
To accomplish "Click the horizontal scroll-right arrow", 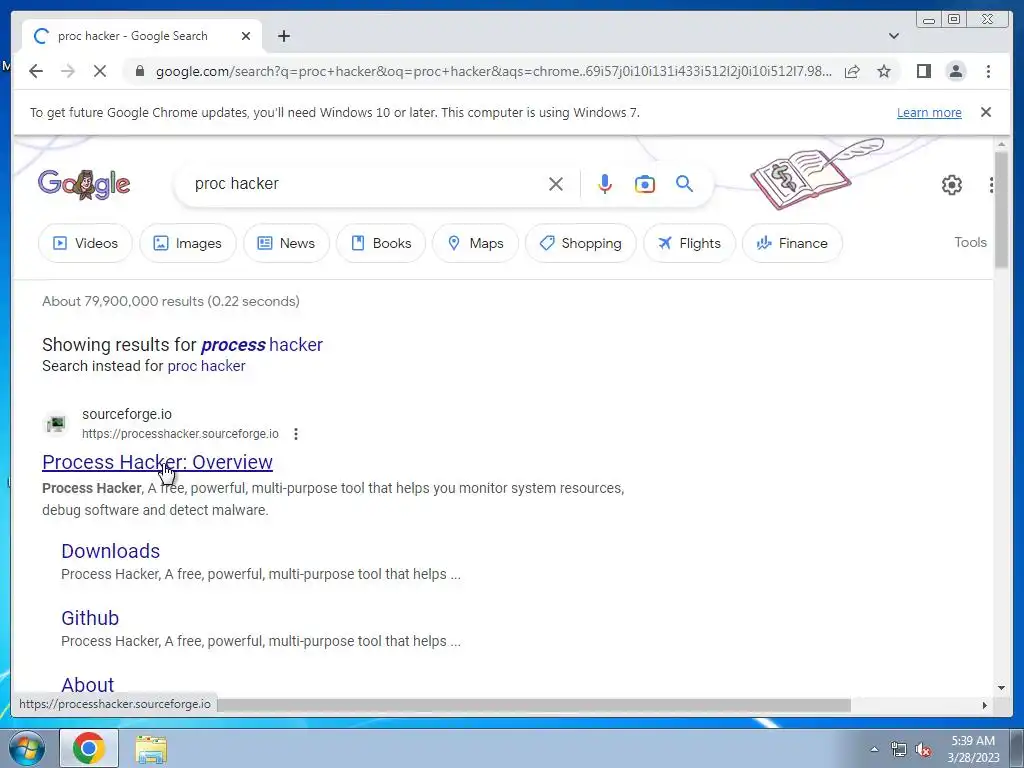I will (985, 705).
